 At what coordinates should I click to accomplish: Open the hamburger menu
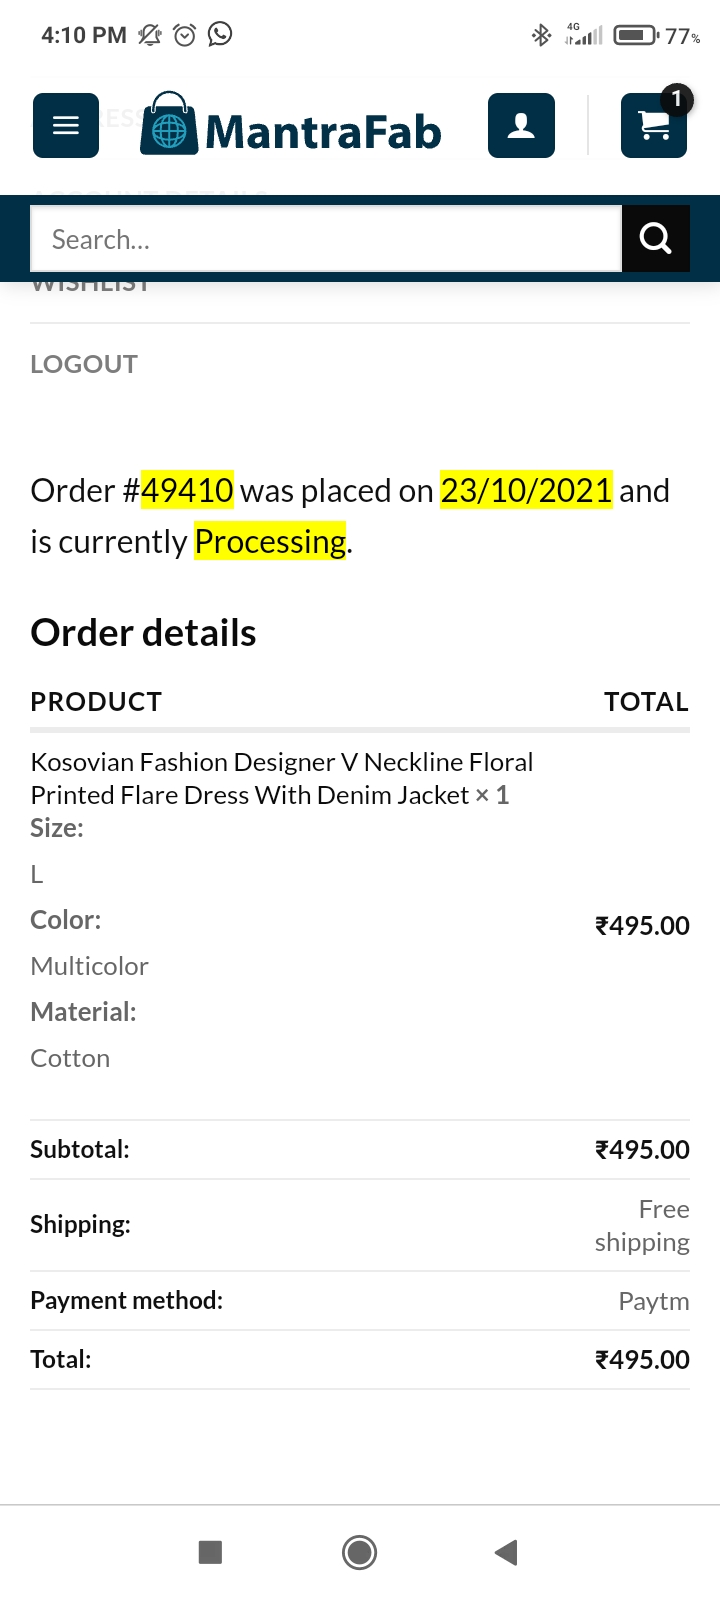tap(66, 126)
